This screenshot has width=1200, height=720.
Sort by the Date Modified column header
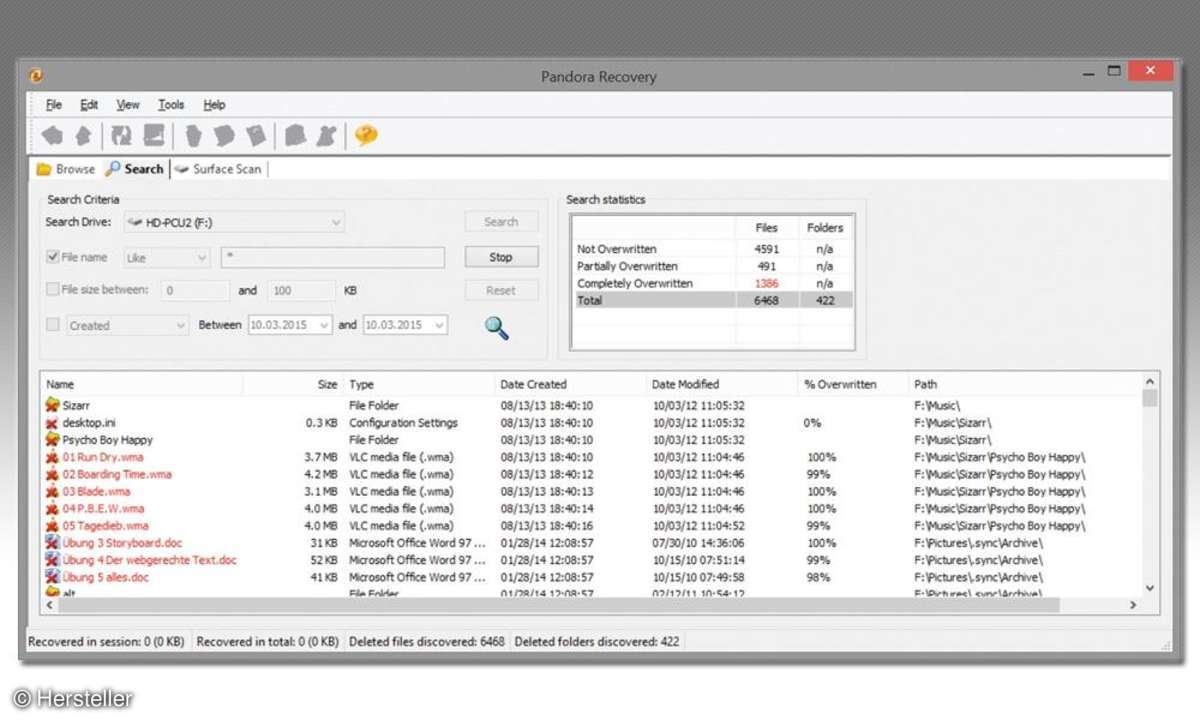(x=722, y=384)
